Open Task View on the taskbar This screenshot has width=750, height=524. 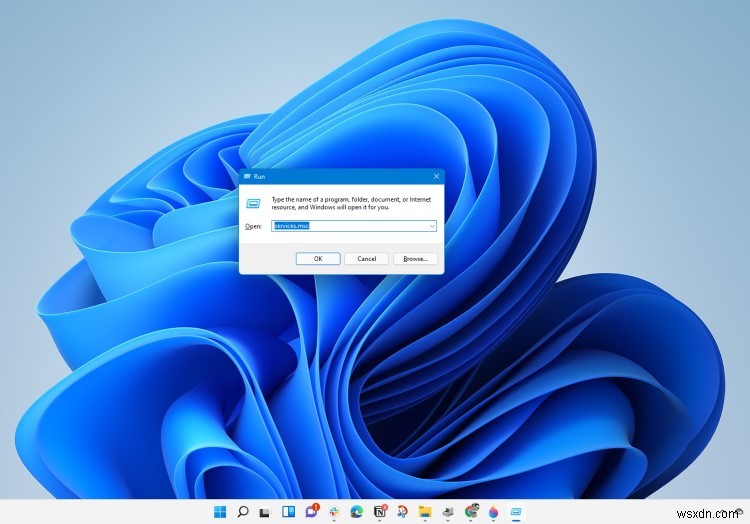265,512
